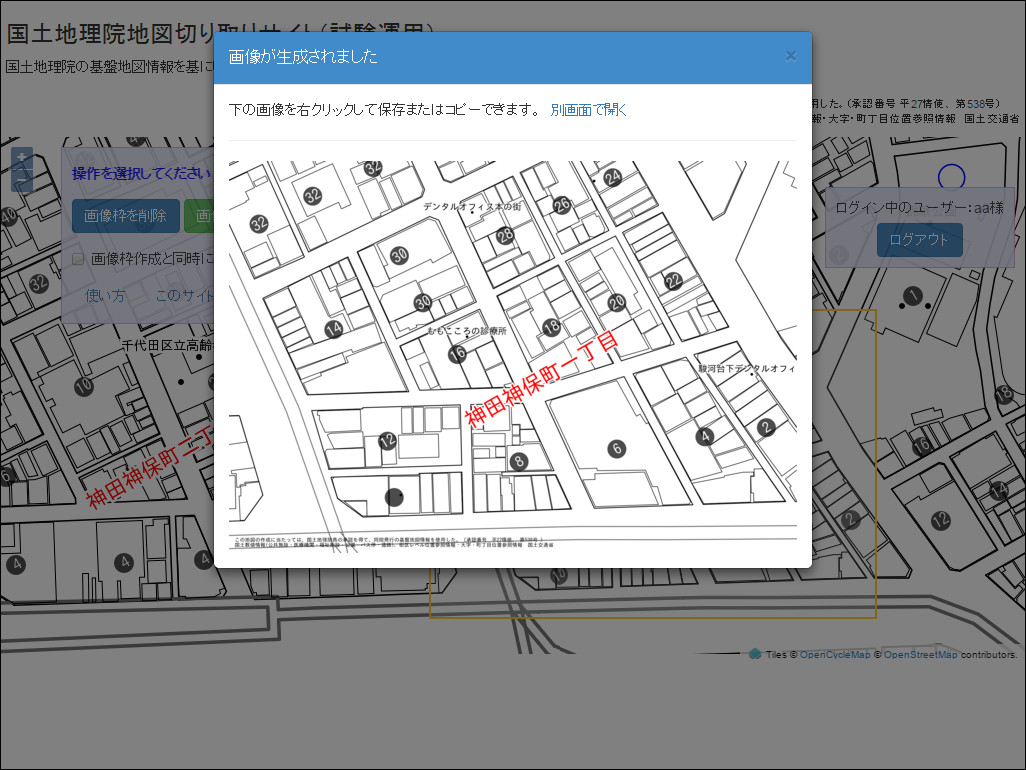Click the zoom in plus control on map
1026x770 pixels.
click(x=22, y=158)
